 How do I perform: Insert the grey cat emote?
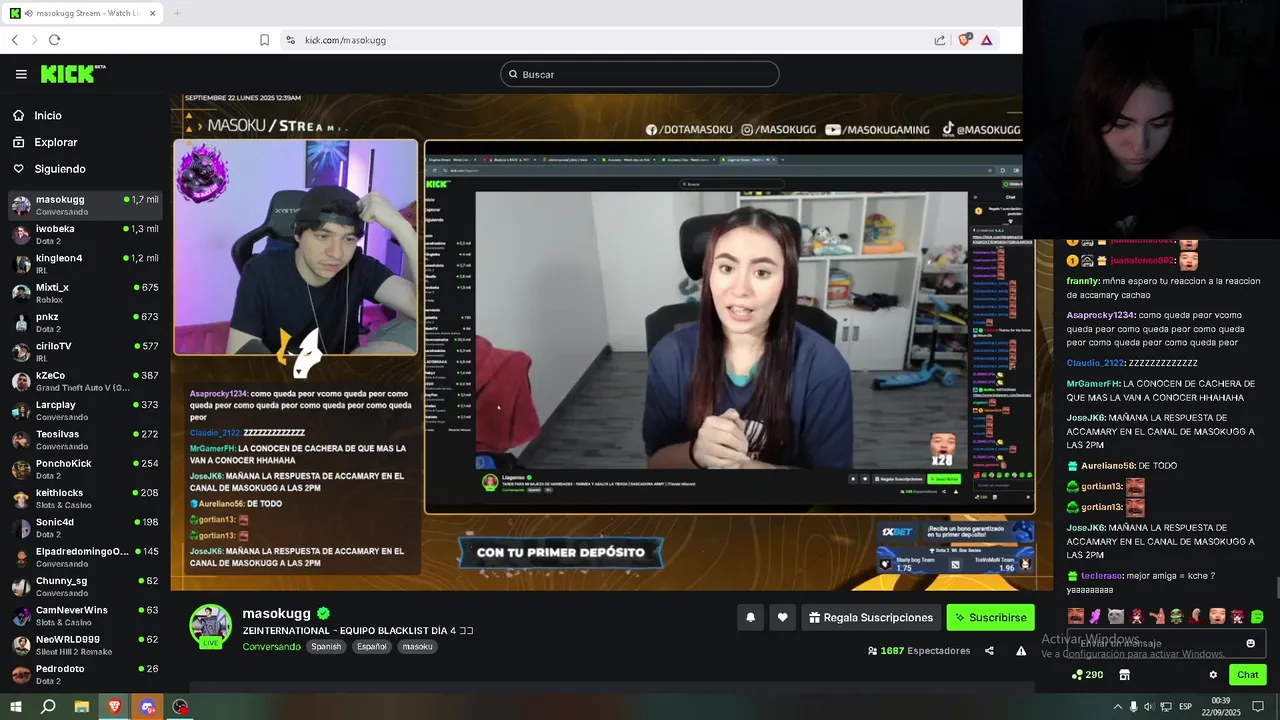[x=1116, y=616]
